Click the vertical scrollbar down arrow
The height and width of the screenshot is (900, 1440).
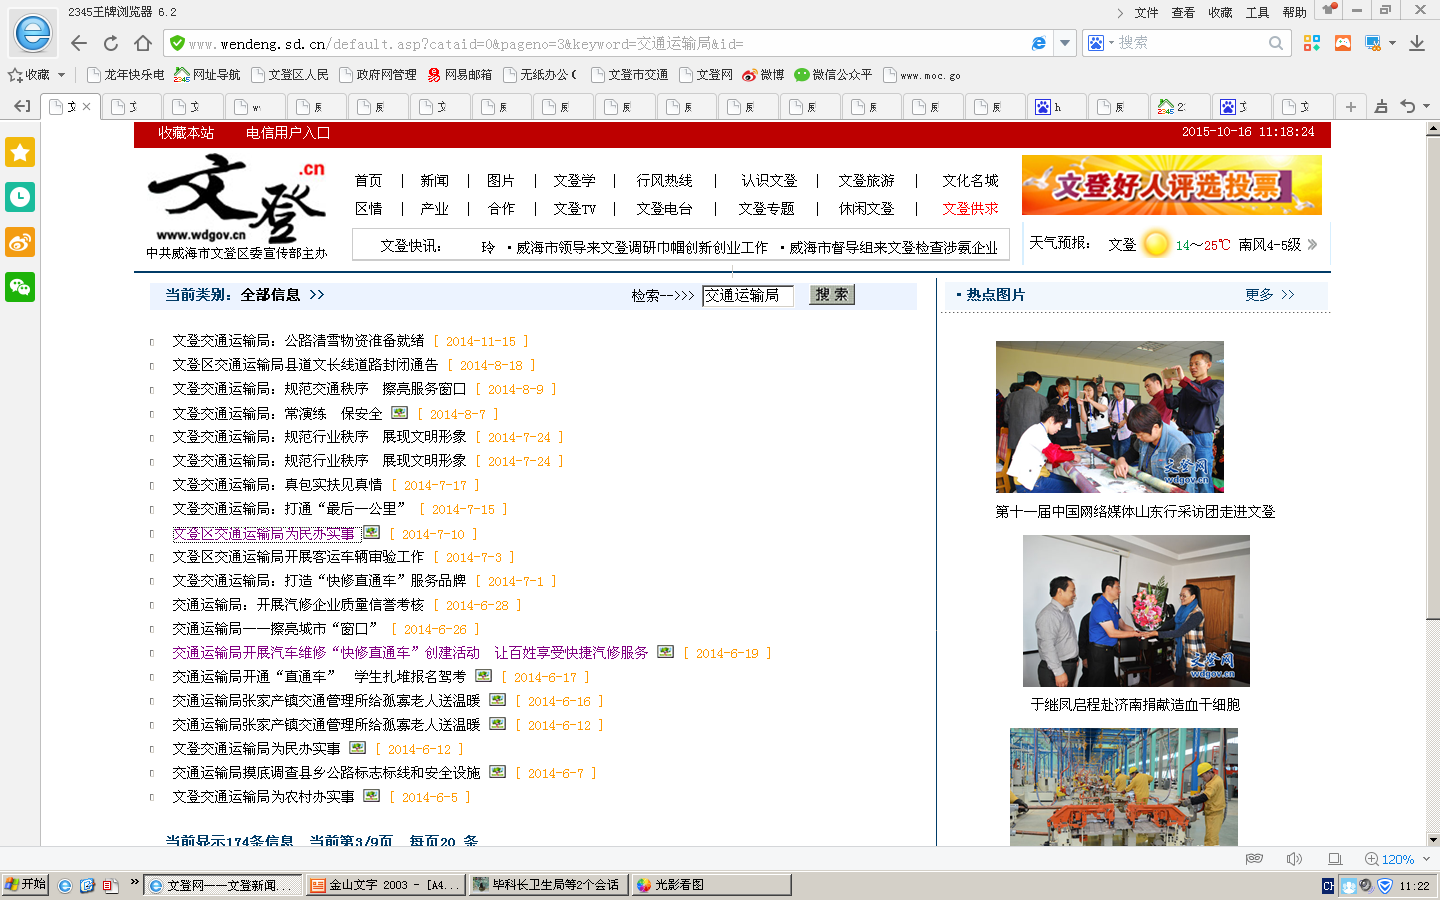coord(1433,839)
